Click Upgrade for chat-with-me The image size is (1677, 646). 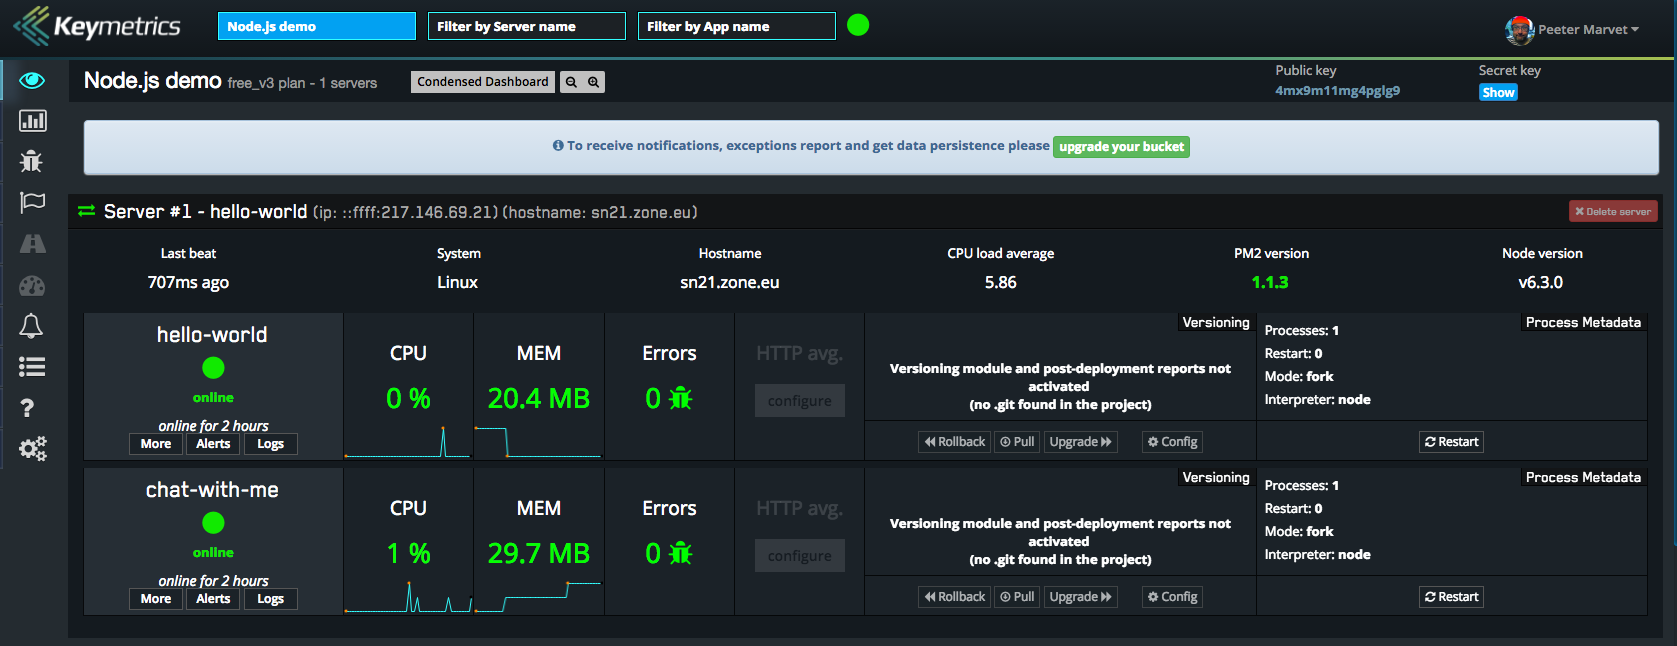pos(1080,597)
